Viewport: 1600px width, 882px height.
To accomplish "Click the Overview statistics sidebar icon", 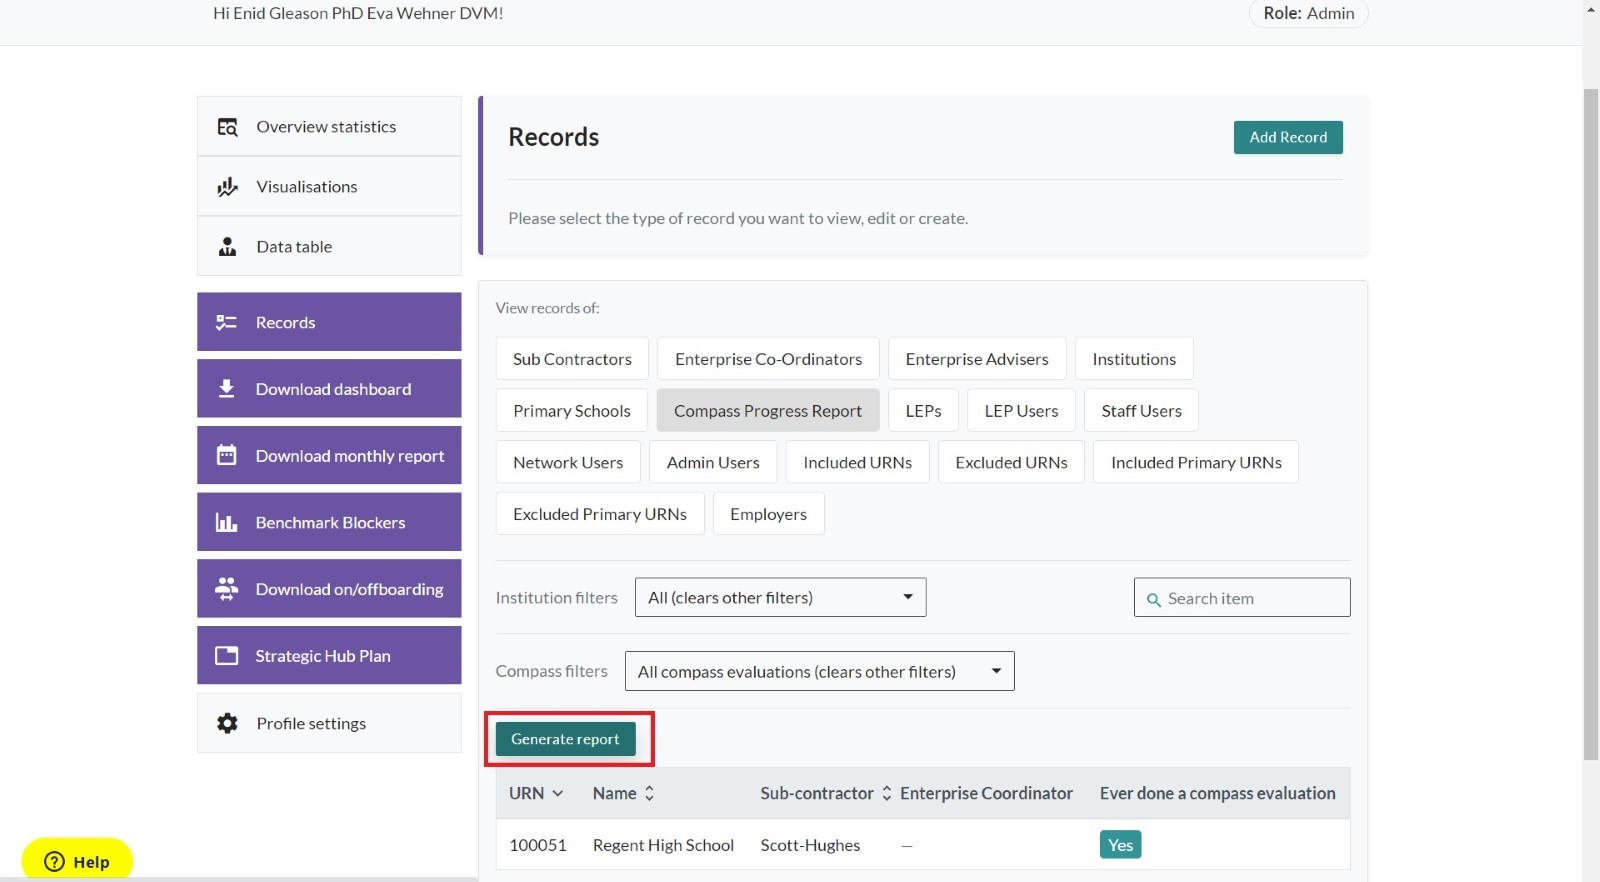I will (x=228, y=127).
